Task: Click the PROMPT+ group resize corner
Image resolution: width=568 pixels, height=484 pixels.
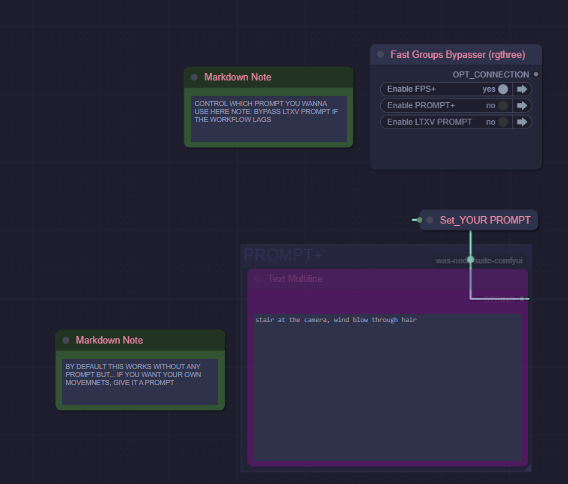Action: (528, 468)
